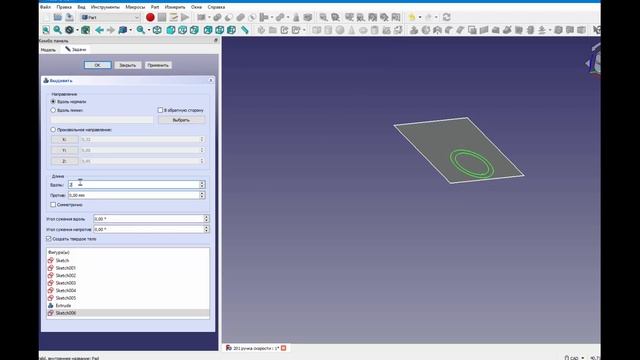Click the Part sphere primitive icon
The height and width of the screenshot is (360, 640).
[340, 30]
